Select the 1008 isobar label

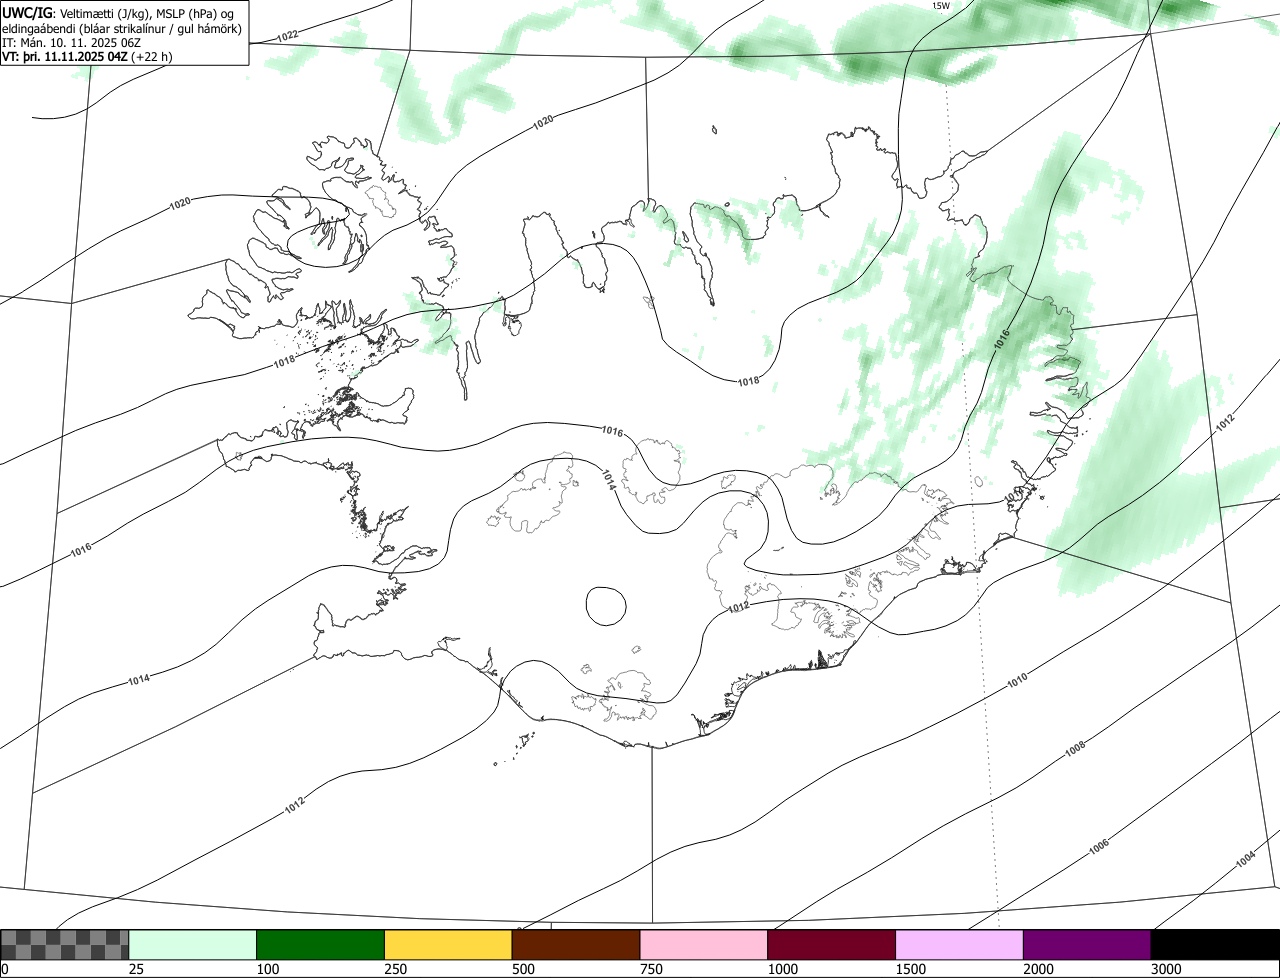tap(1075, 747)
